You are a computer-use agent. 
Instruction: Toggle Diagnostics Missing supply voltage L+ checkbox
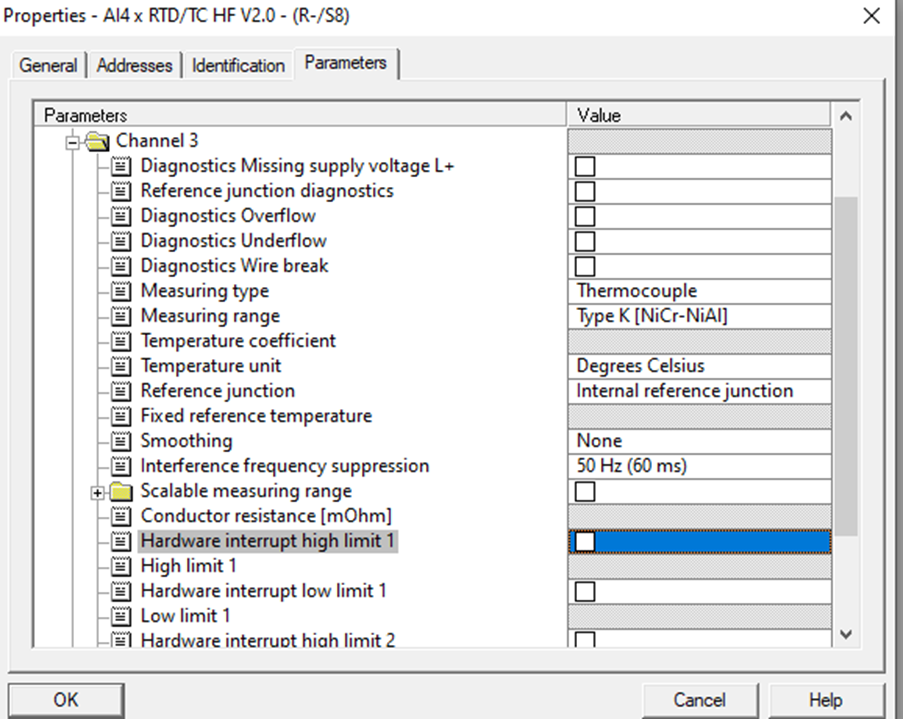click(585, 166)
